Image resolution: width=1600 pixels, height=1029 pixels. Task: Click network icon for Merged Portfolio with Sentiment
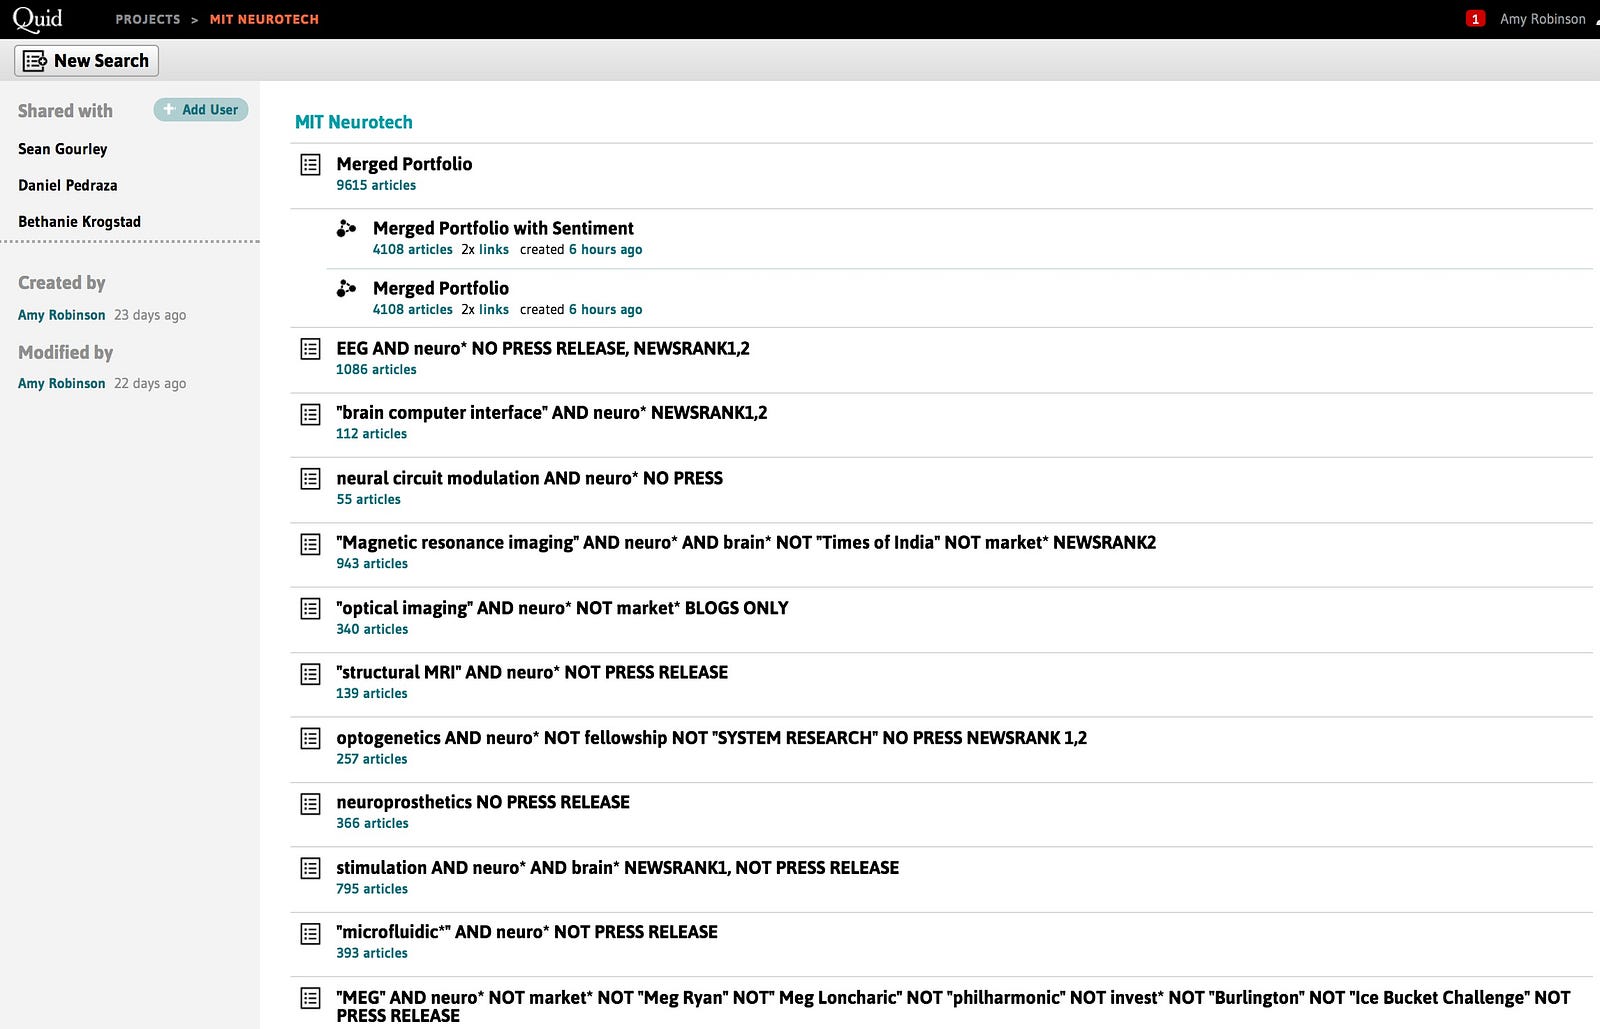346,229
